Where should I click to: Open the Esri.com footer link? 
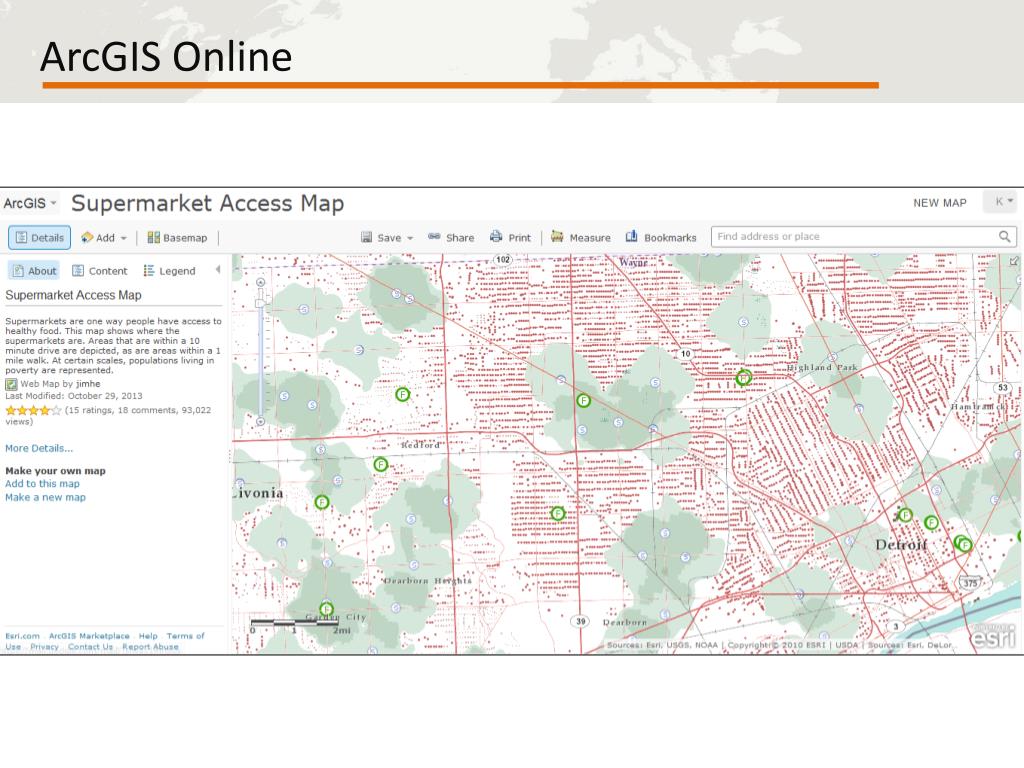coord(22,636)
